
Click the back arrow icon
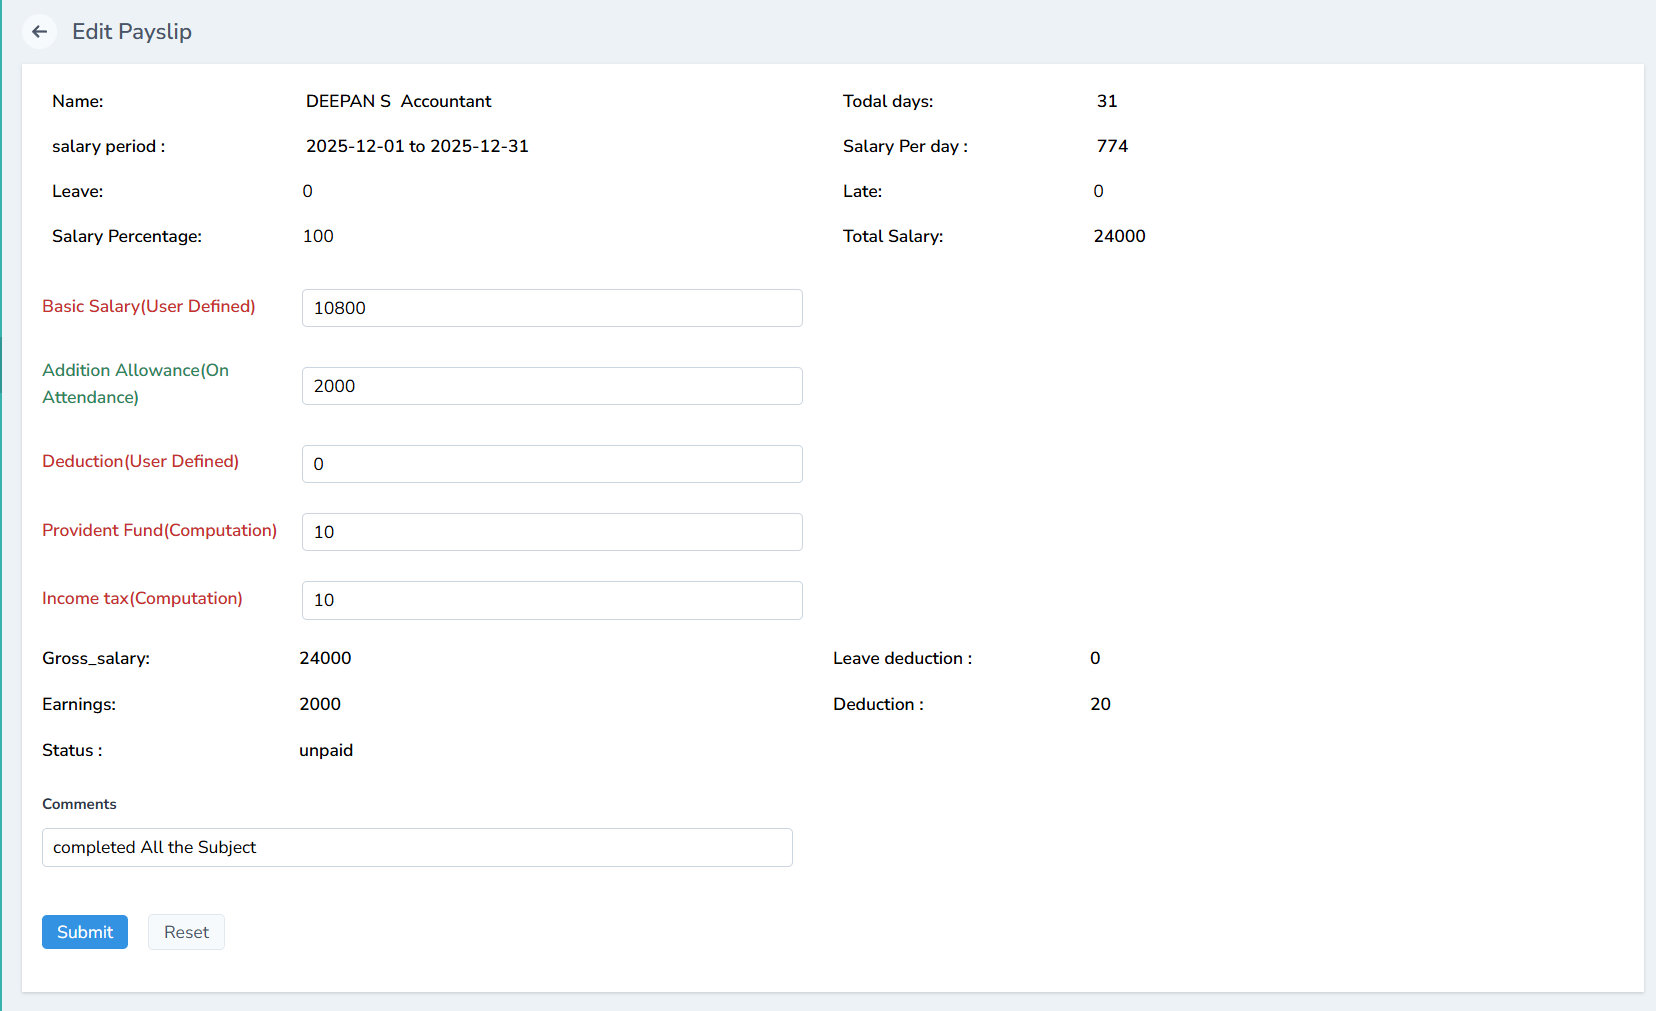tap(39, 31)
